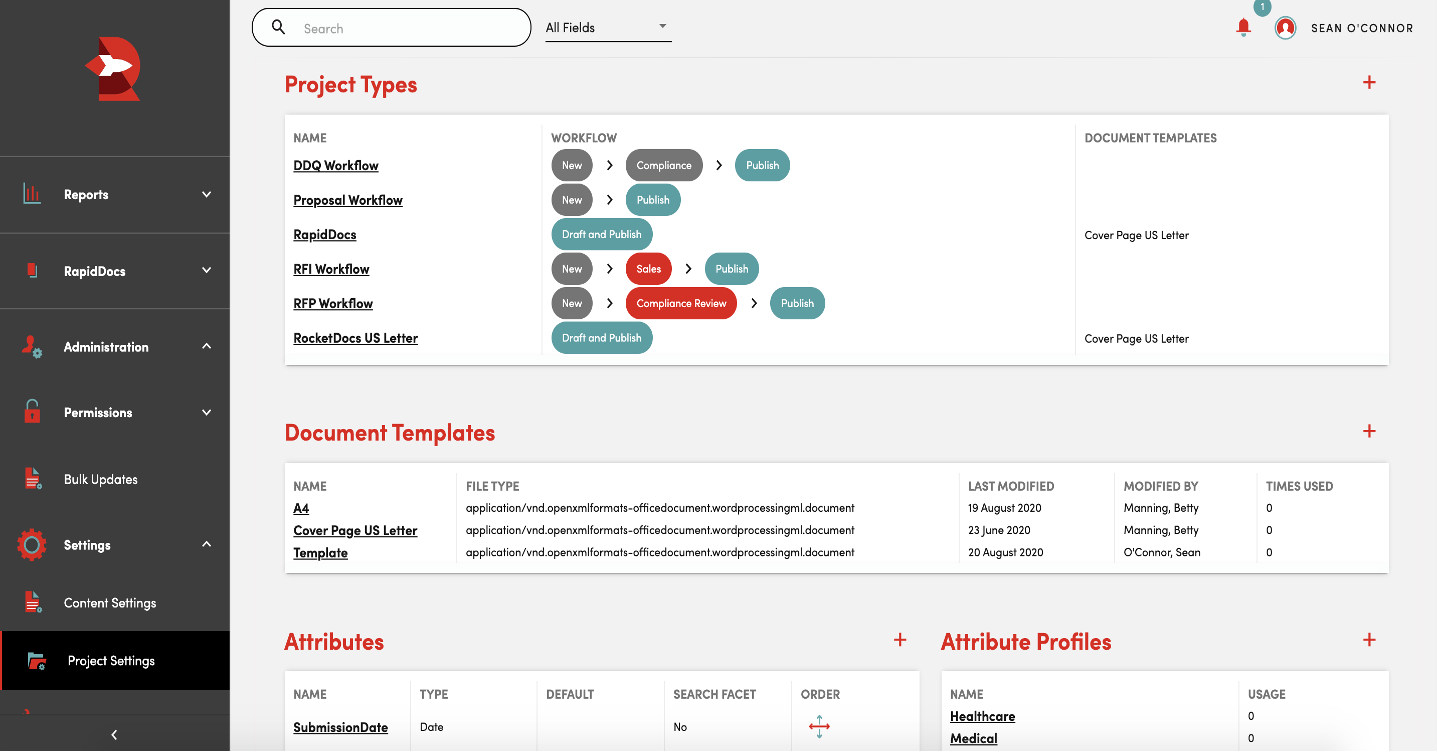The width and height of the screenshot is (1438, 752).
Task: Click the Search input field
Action: 391,28
